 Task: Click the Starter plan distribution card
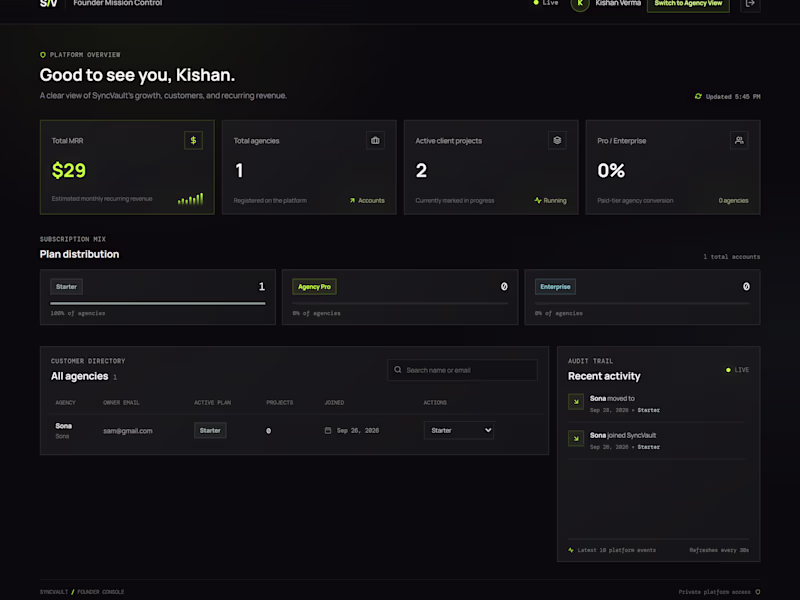click(158, 297)
